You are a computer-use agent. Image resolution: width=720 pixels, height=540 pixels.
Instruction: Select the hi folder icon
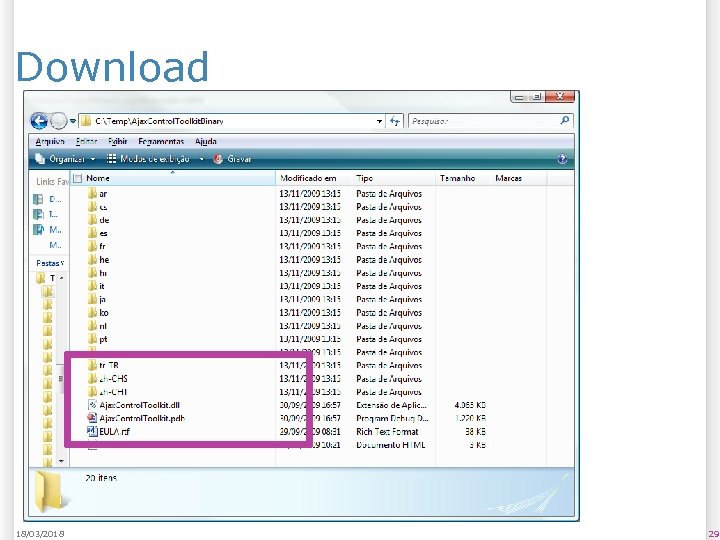[92, 273]
